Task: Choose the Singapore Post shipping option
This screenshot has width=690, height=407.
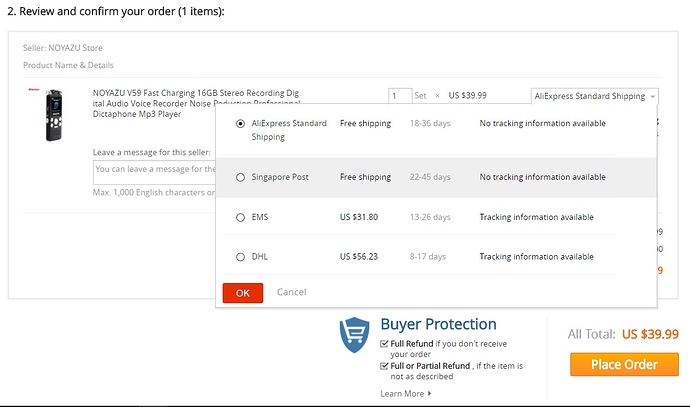Action: click(240, 177)
